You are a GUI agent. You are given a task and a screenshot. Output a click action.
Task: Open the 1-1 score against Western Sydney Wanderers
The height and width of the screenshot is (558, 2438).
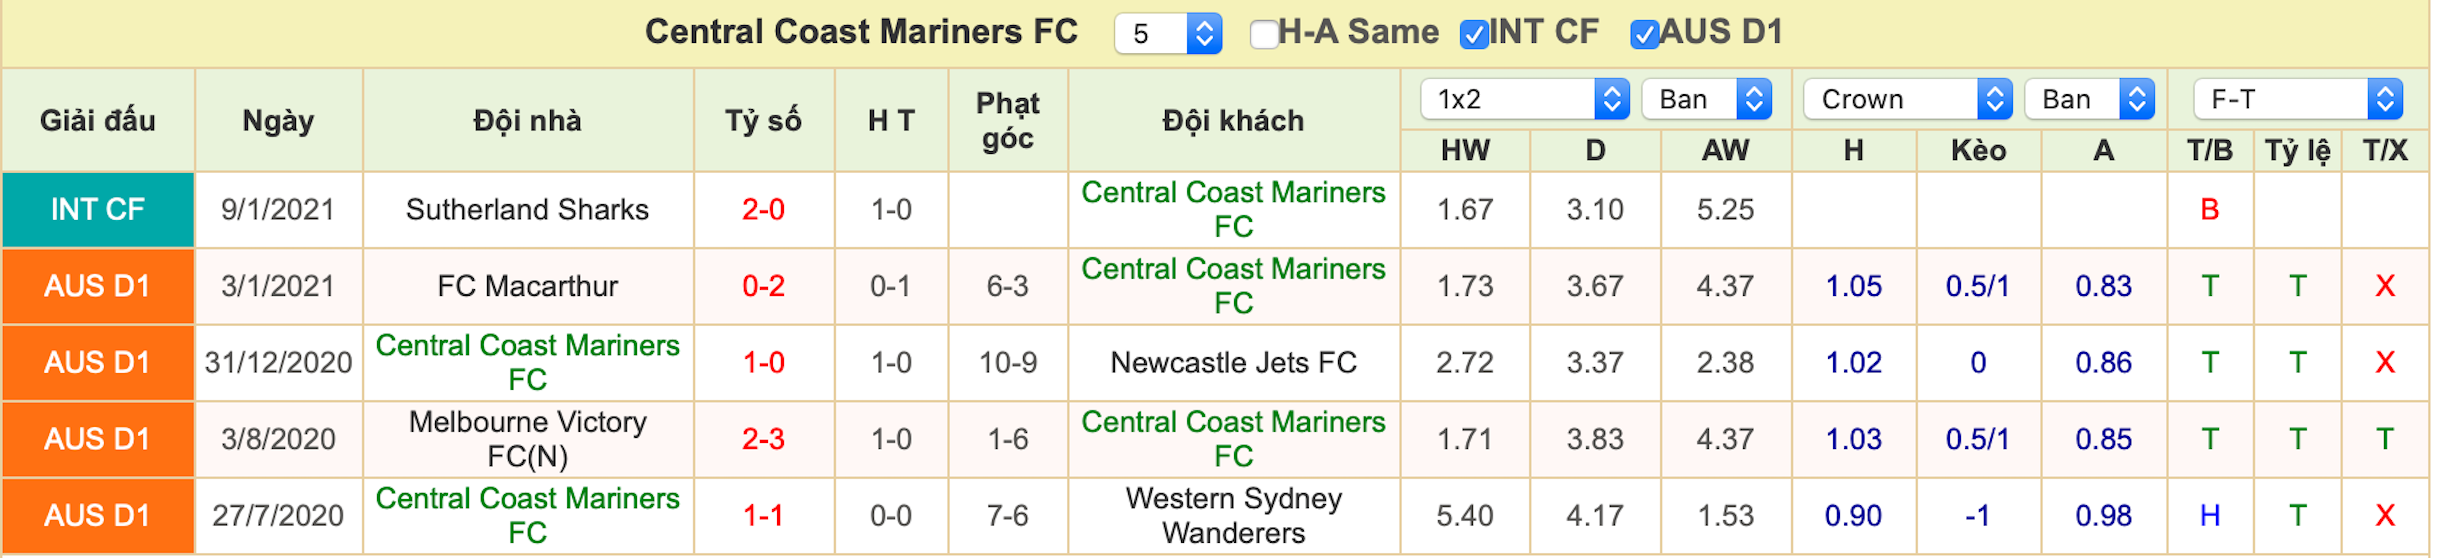(x=763, y=515)
